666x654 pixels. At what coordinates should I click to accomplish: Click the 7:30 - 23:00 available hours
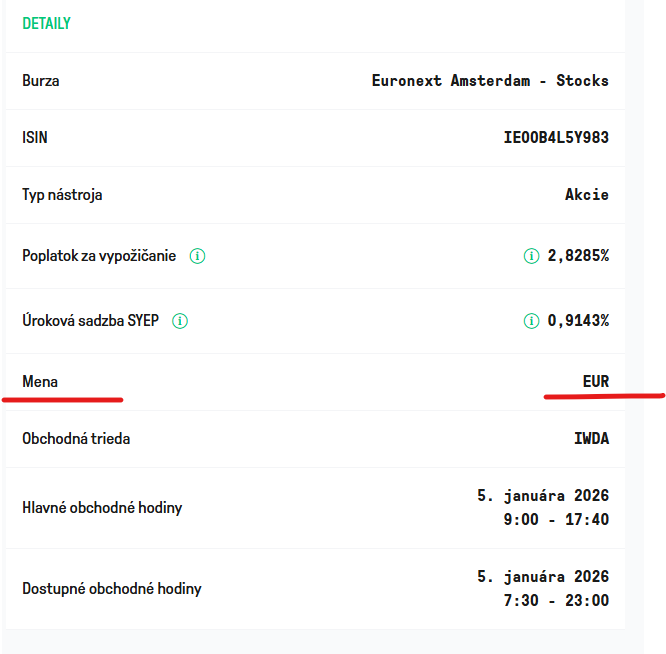[556, 601]
